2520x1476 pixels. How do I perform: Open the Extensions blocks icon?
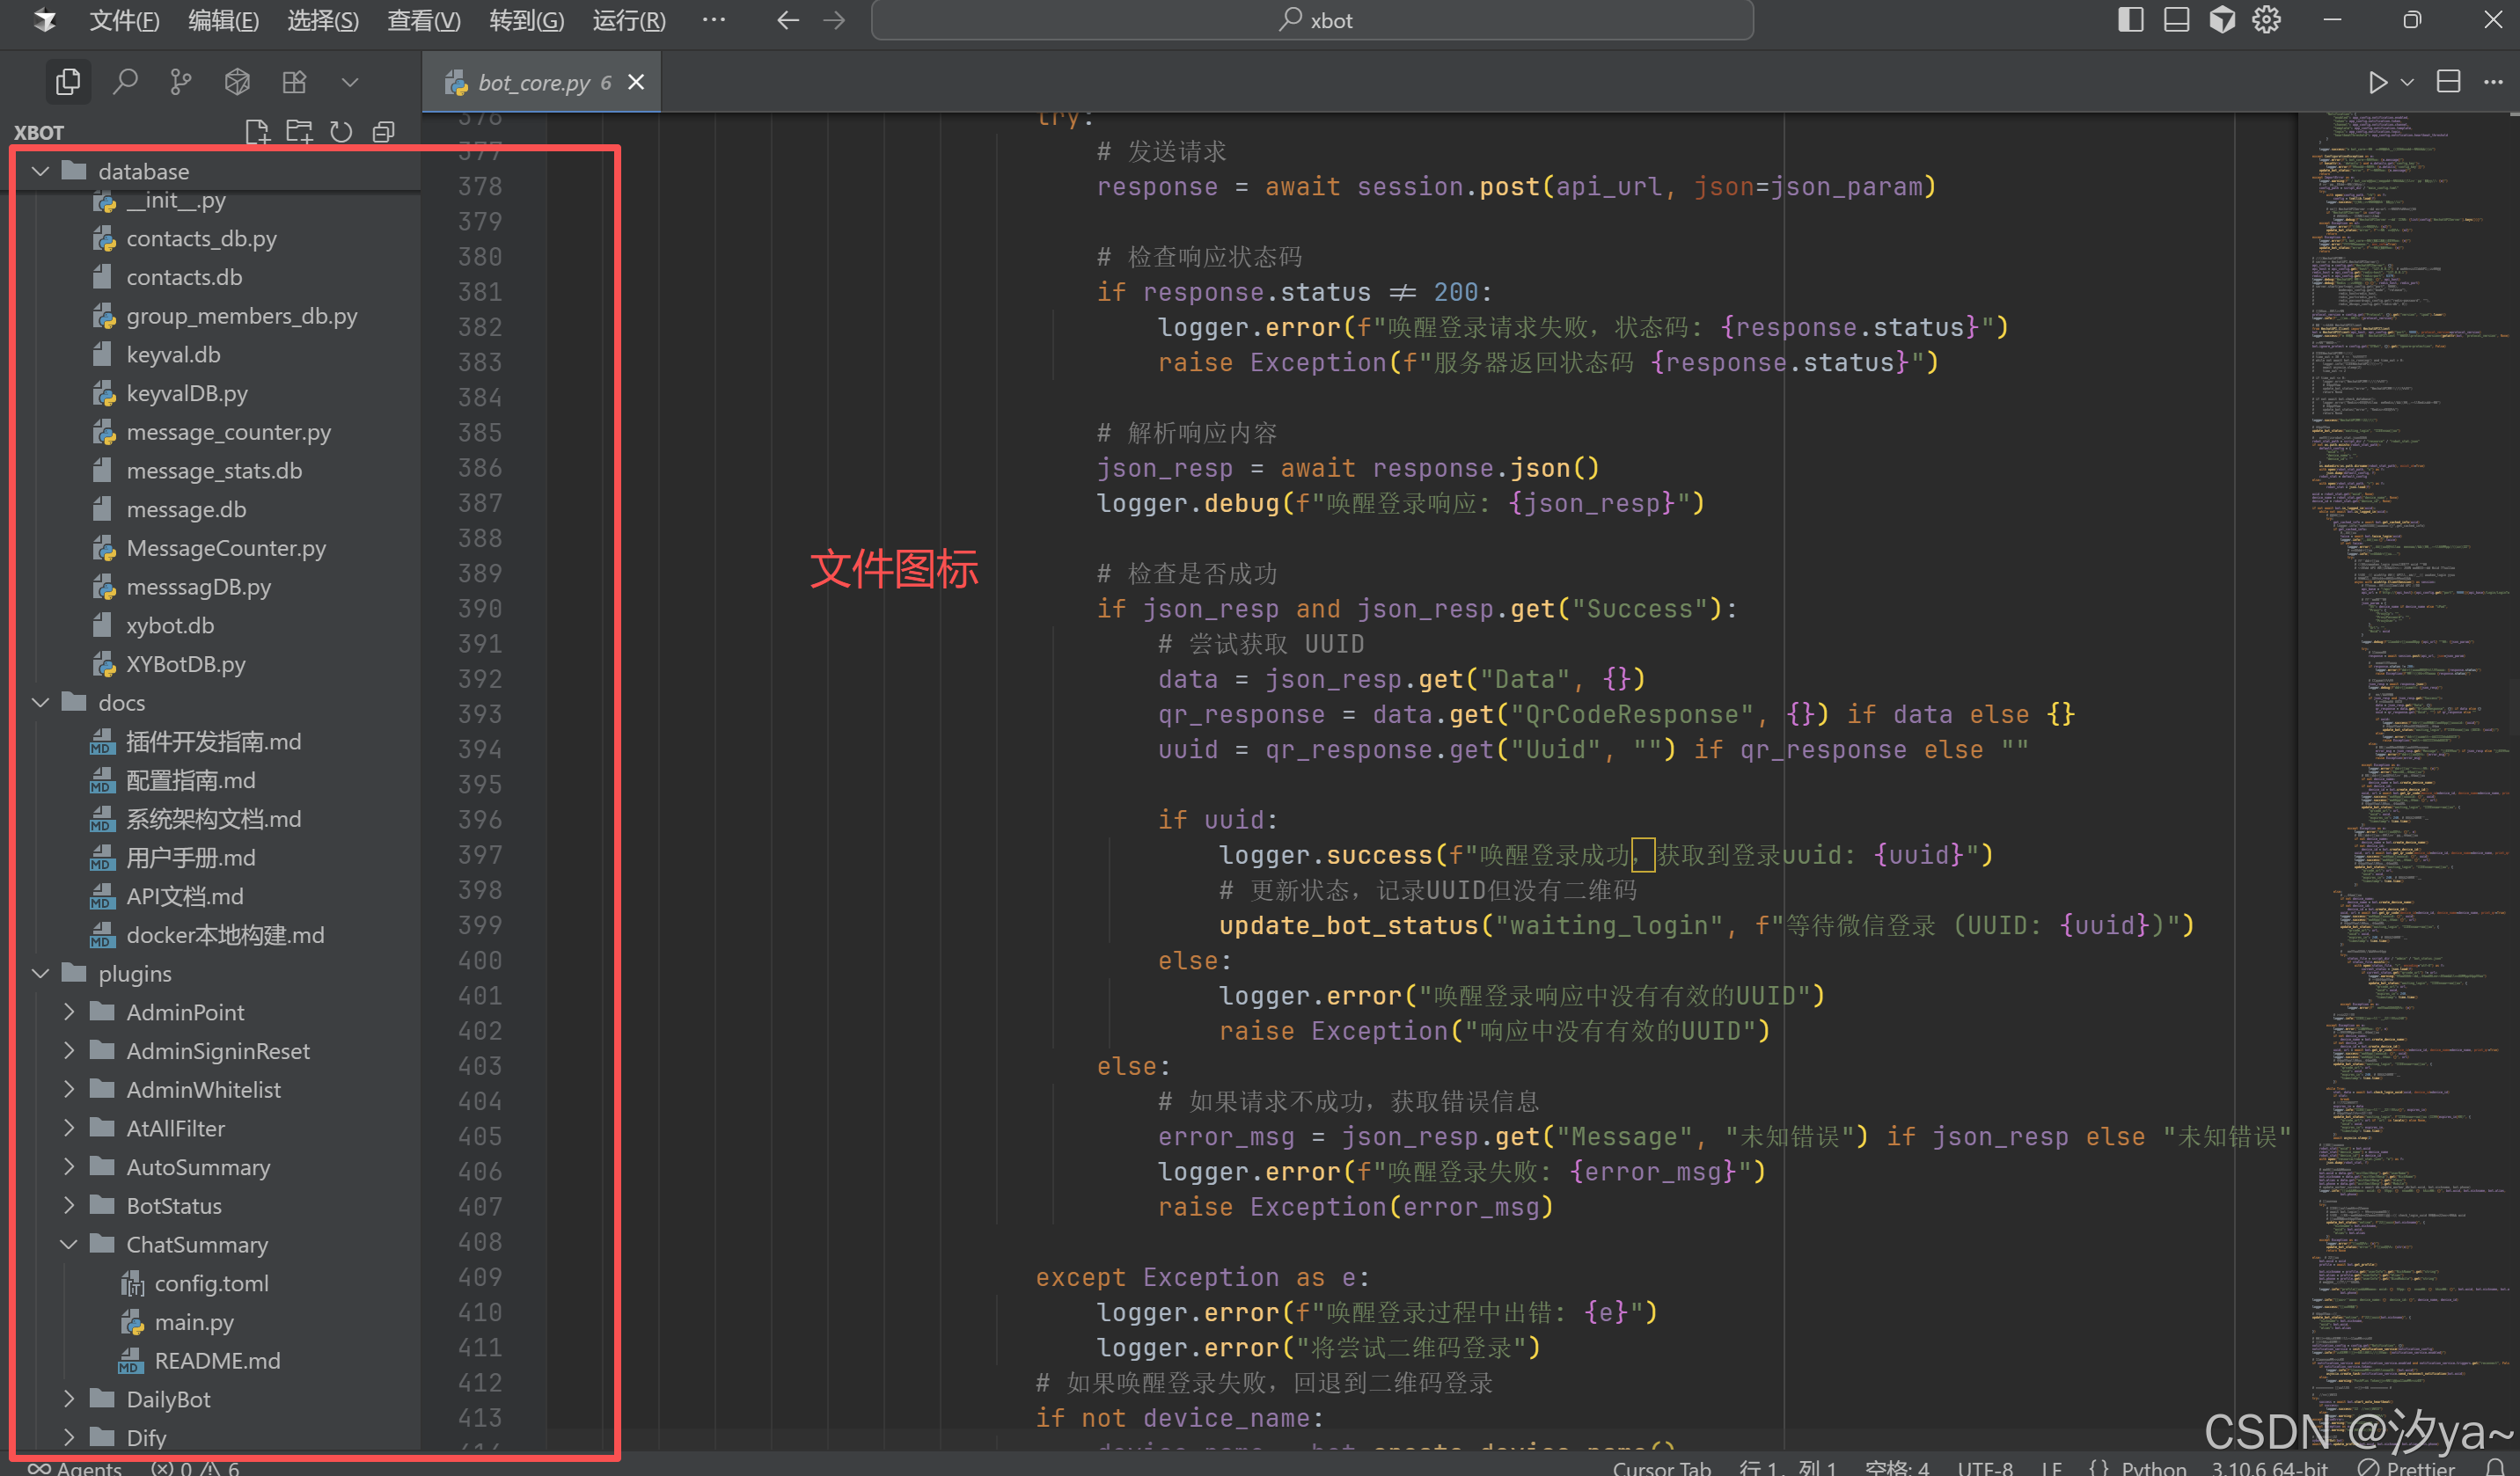pos(294,82)
